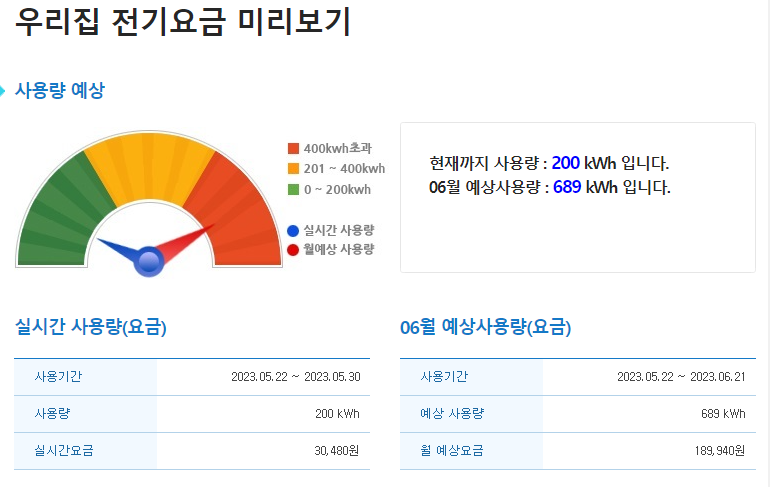This screenshot has height=487, width=770.
Task: Click the 실시간 사용량(요금) table heading
Action: click(91, 327)
